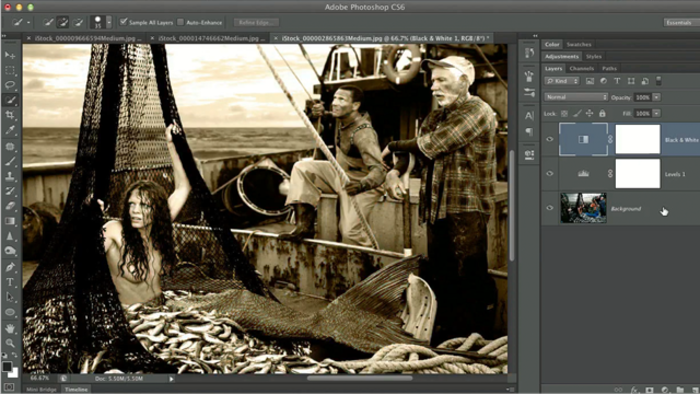
Task: Switch to the Channels tab
Action: [x=582, y=68]
